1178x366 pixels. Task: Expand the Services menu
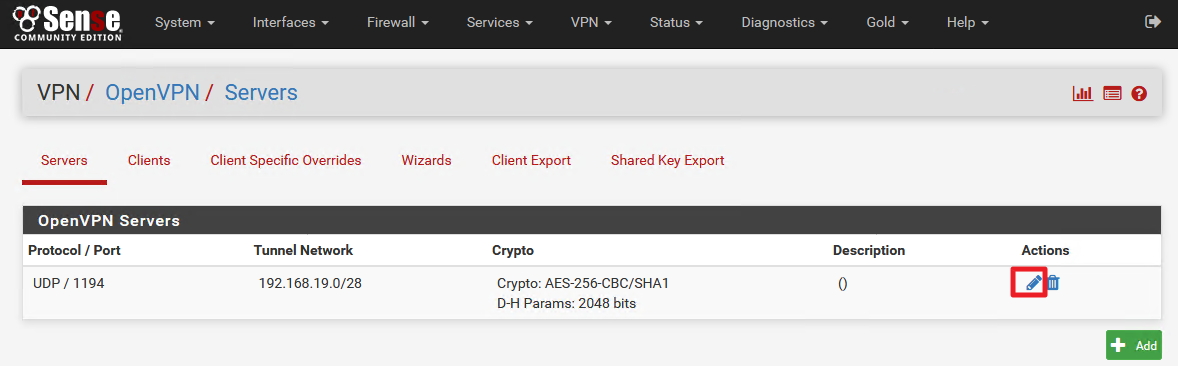pyautogui.click(x=500, y=23)
